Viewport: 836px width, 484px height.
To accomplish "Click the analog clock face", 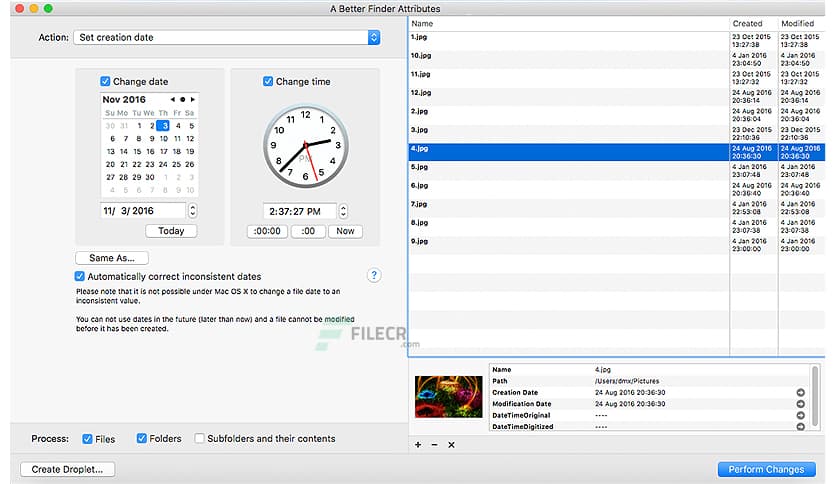I will click(306, 146).
